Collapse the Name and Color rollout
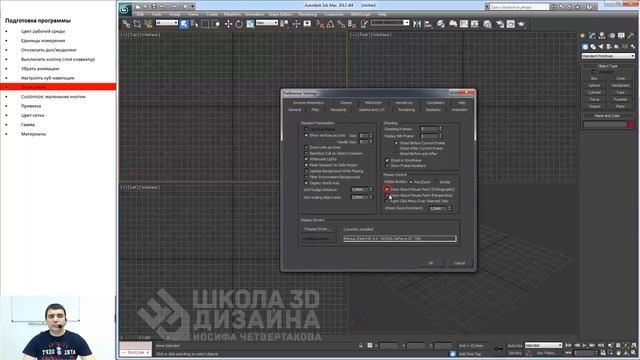Screen dimensions: 640x360 608,116
